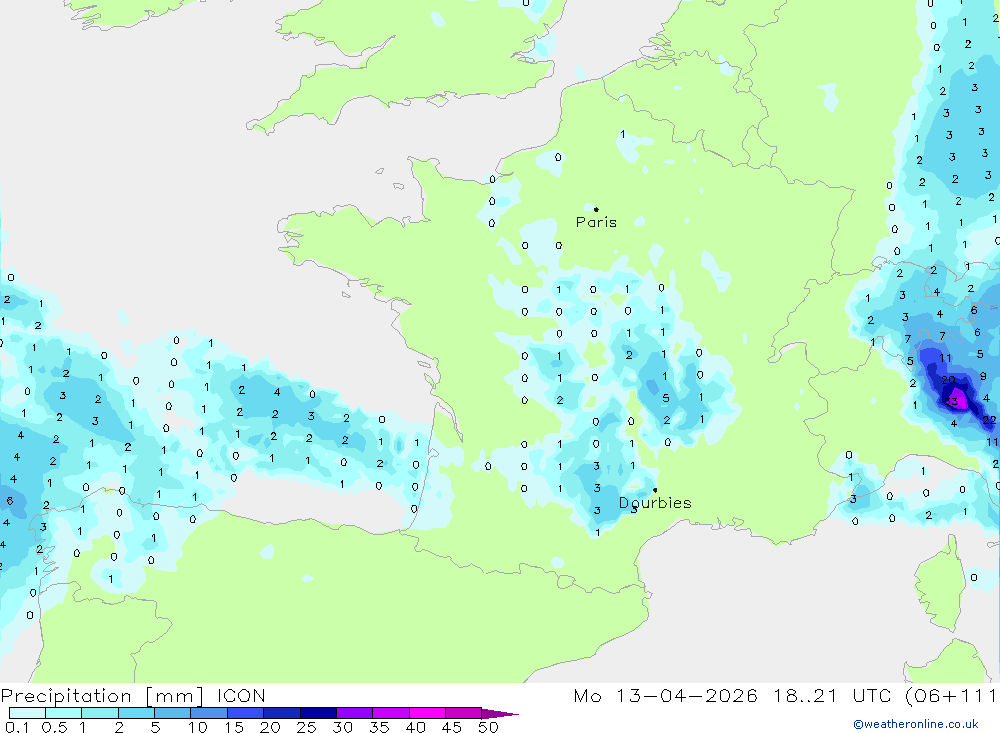Select the lightest 0.1–0.5 legend color segment
Image resolution: width=1000 pixels, height=733 pixels.
27,713
